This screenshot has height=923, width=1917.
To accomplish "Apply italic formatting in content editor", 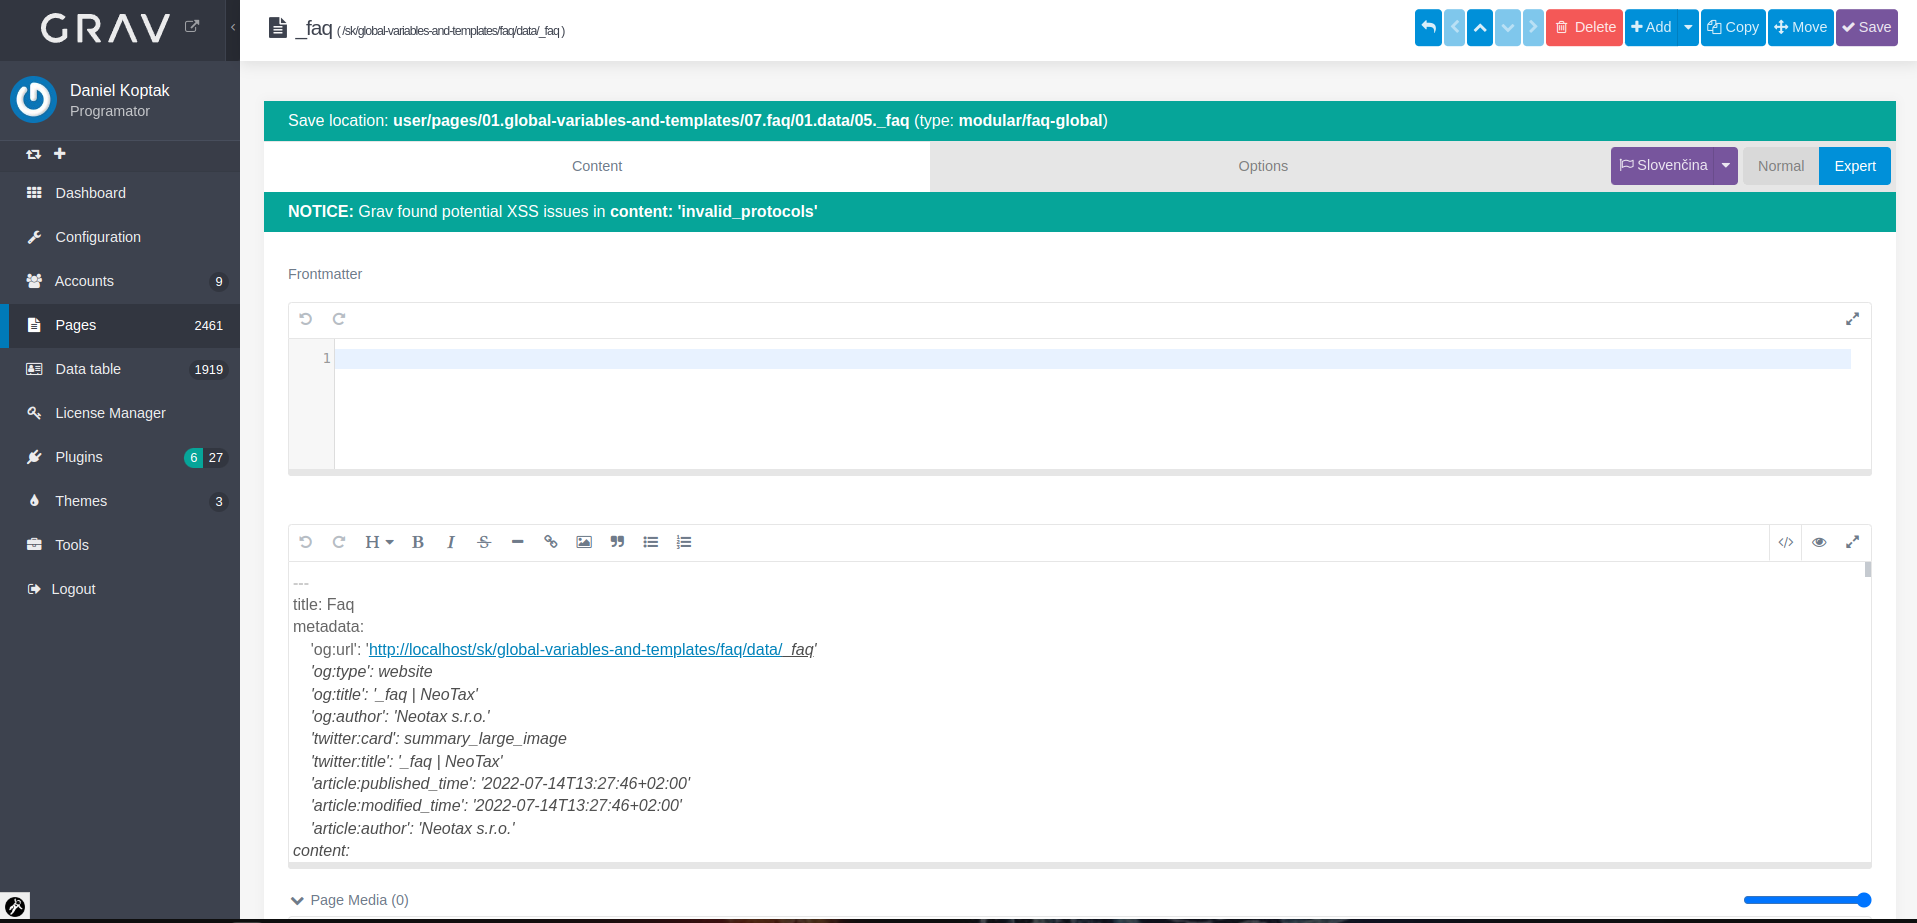I will (x=451, y=542).
